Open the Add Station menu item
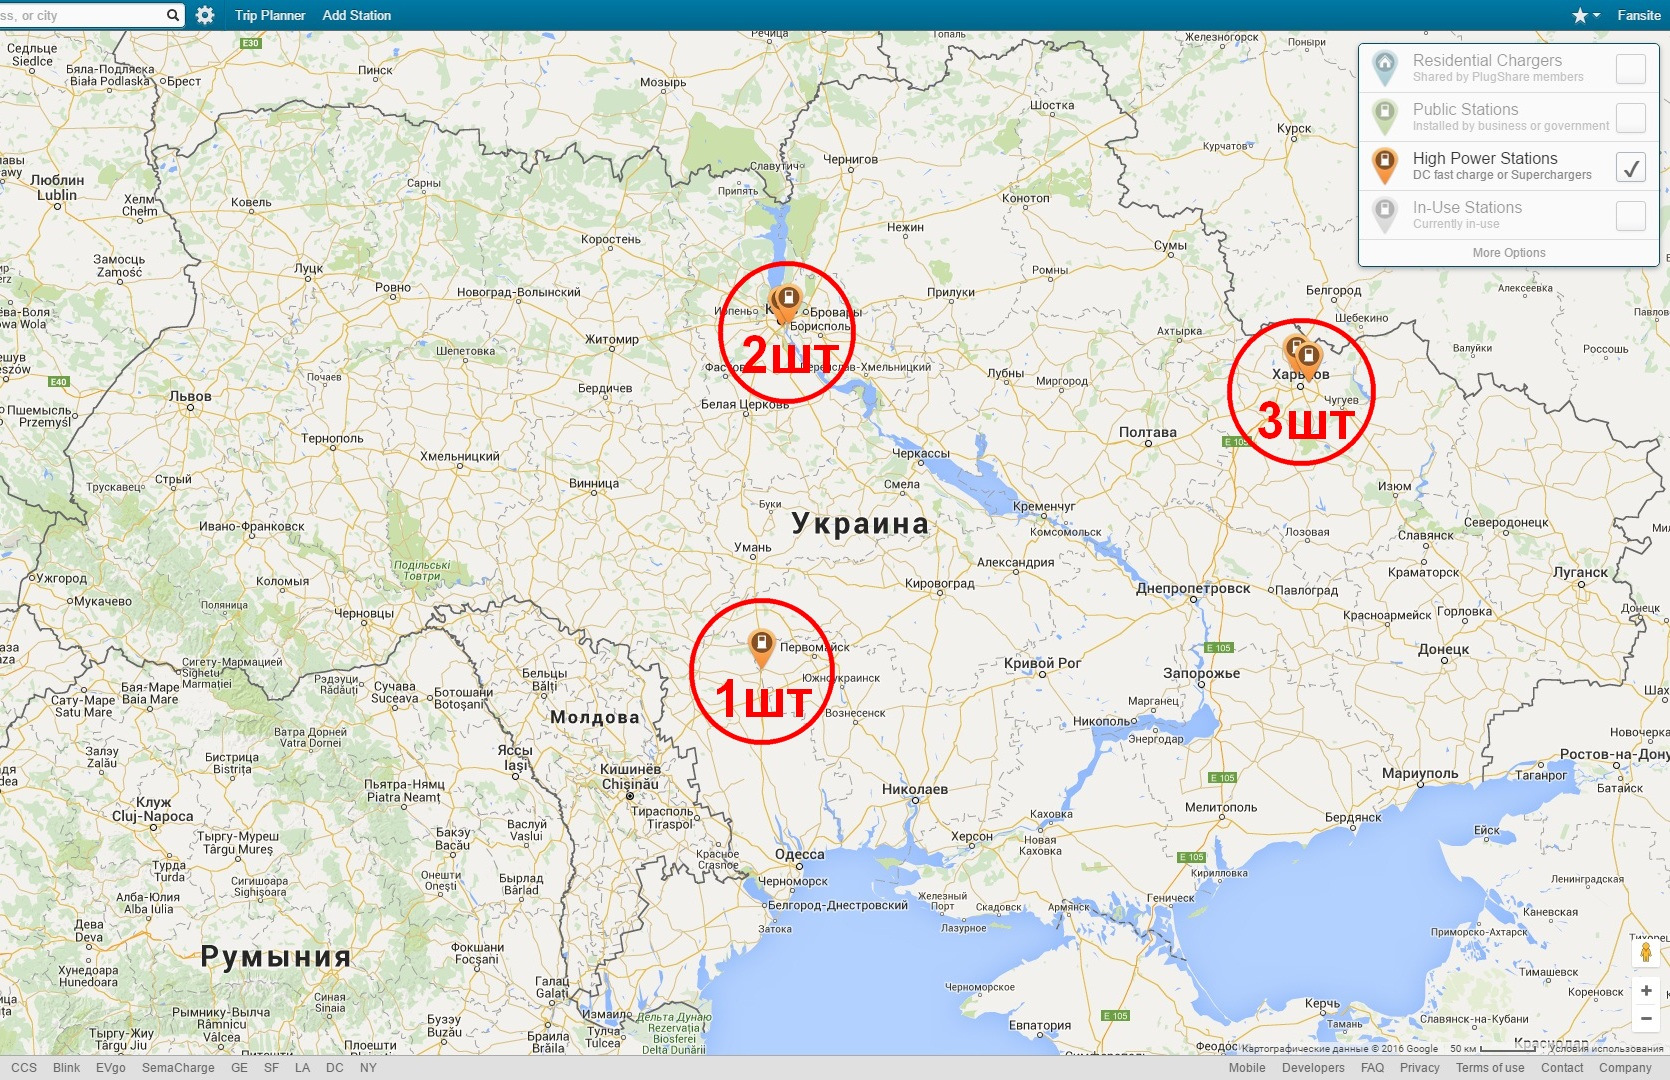Screen dimensions: 1670x1080 point(356,15)
